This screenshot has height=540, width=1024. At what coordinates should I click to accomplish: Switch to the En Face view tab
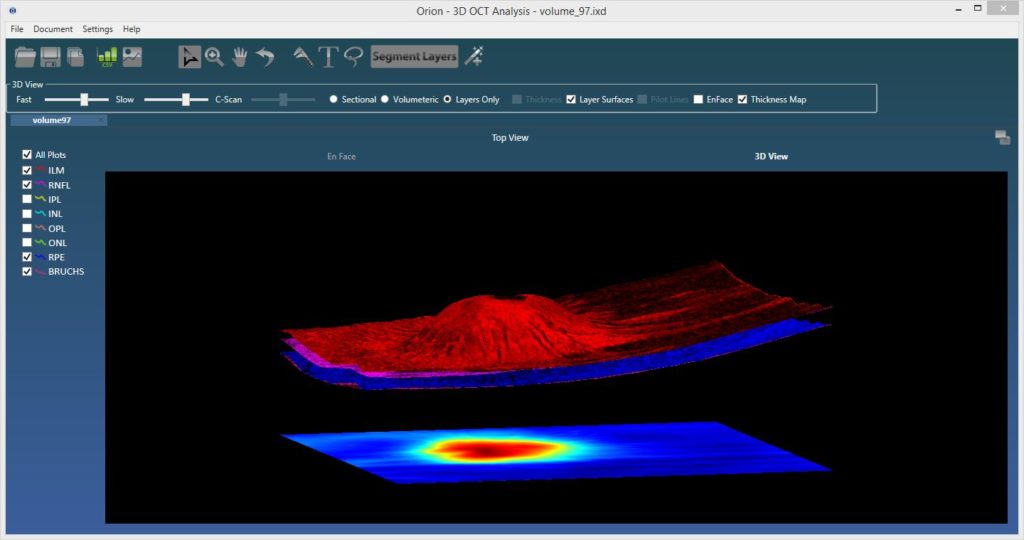point(342,157)
